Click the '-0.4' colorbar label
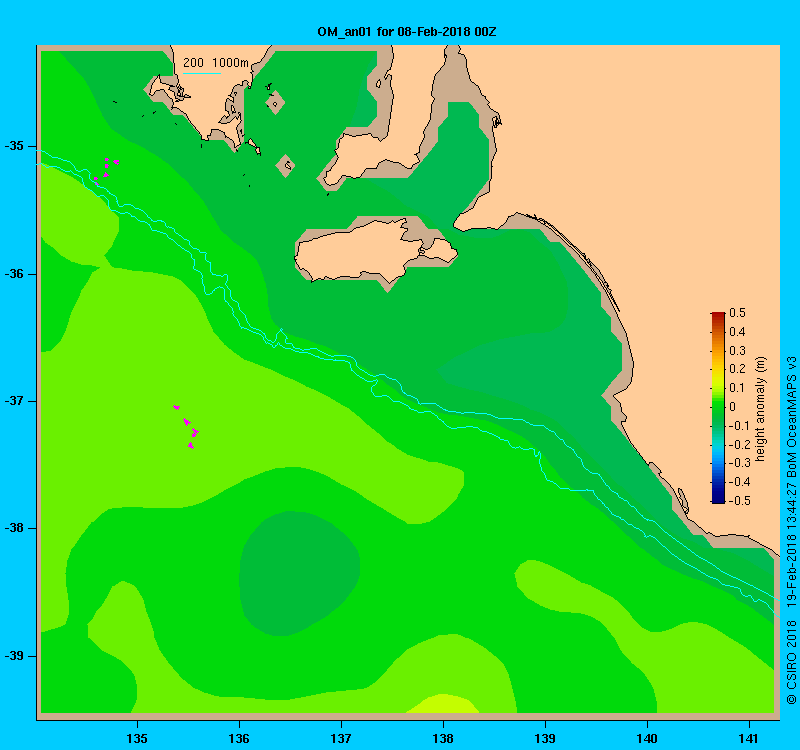This screenshot has width=800, height=750. pyautogui.click(x=738, y=482)
